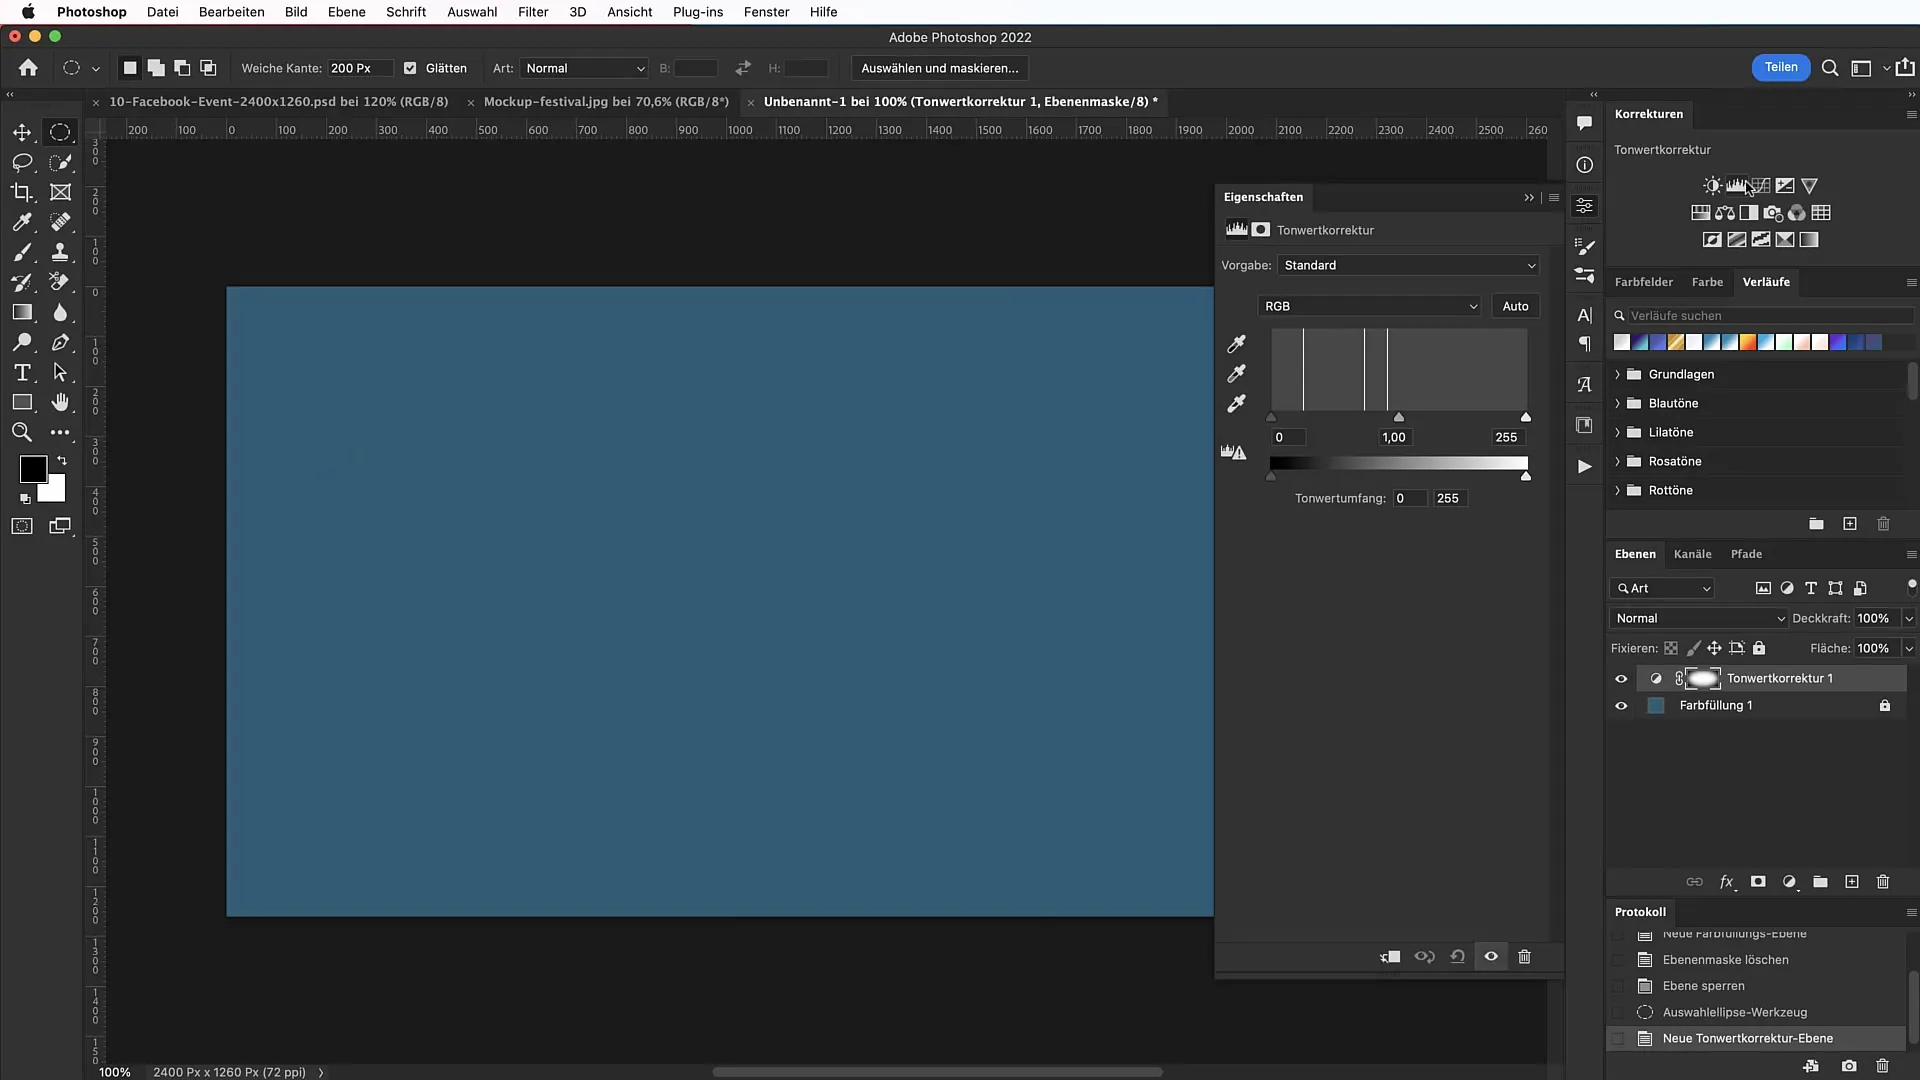
Task: Switch to the Farbfelder tab
Action: coord(1643,282)
